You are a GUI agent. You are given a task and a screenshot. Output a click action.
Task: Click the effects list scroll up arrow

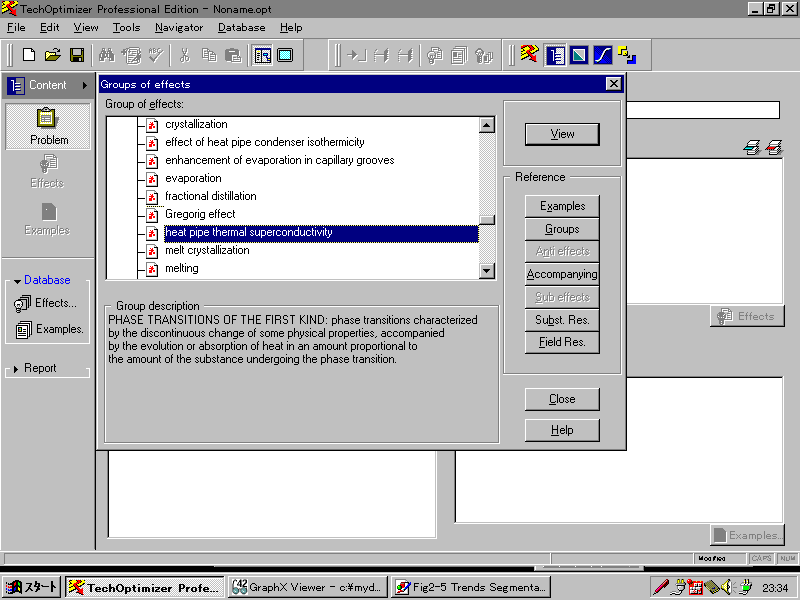click(487, 125)
